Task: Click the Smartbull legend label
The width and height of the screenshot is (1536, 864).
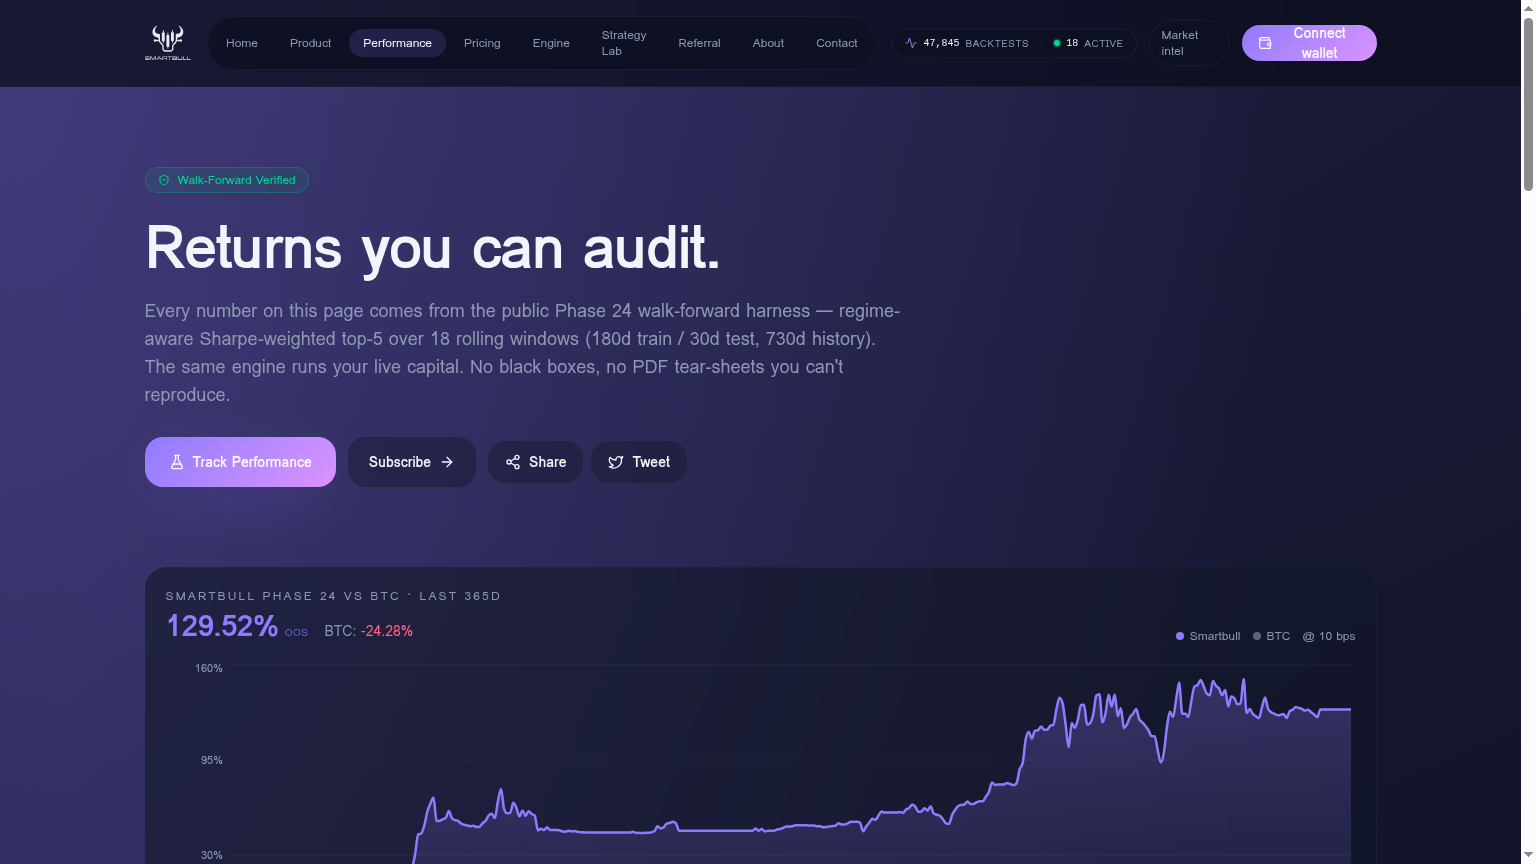Action: click(x=1215, y=636)
